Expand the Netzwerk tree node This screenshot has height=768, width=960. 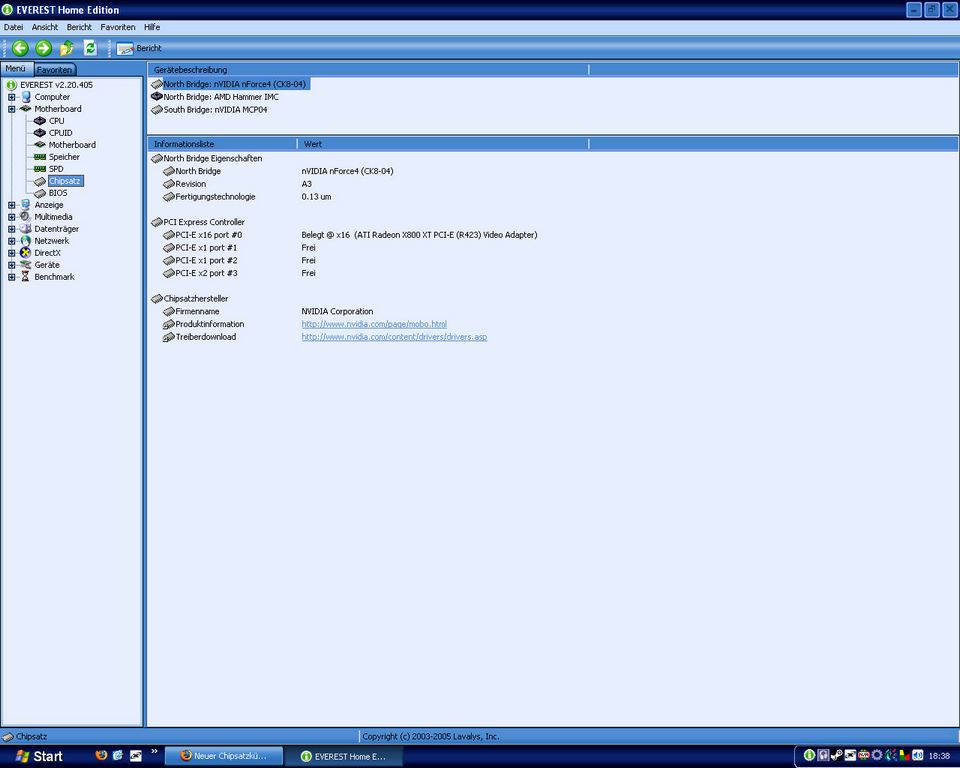click(12, 241)
